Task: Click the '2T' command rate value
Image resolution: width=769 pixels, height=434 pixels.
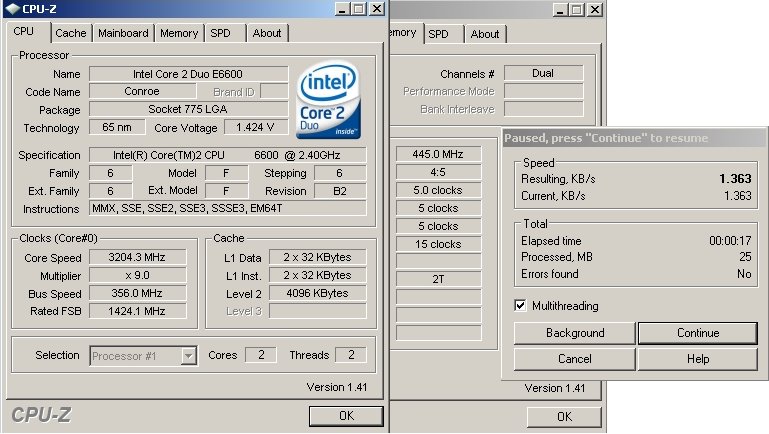Action: pyautogui.click(x=438, y=279)
